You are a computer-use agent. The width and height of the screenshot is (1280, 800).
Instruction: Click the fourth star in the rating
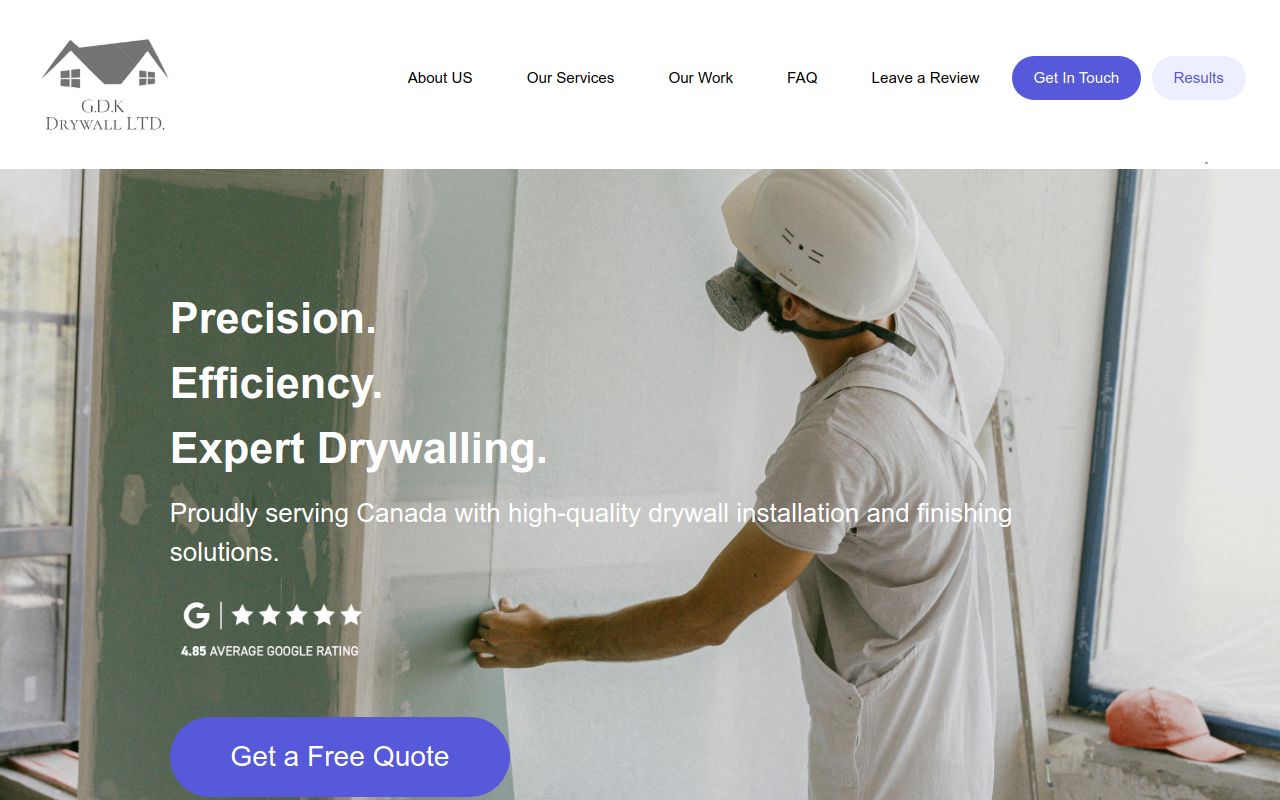[324, 615]
